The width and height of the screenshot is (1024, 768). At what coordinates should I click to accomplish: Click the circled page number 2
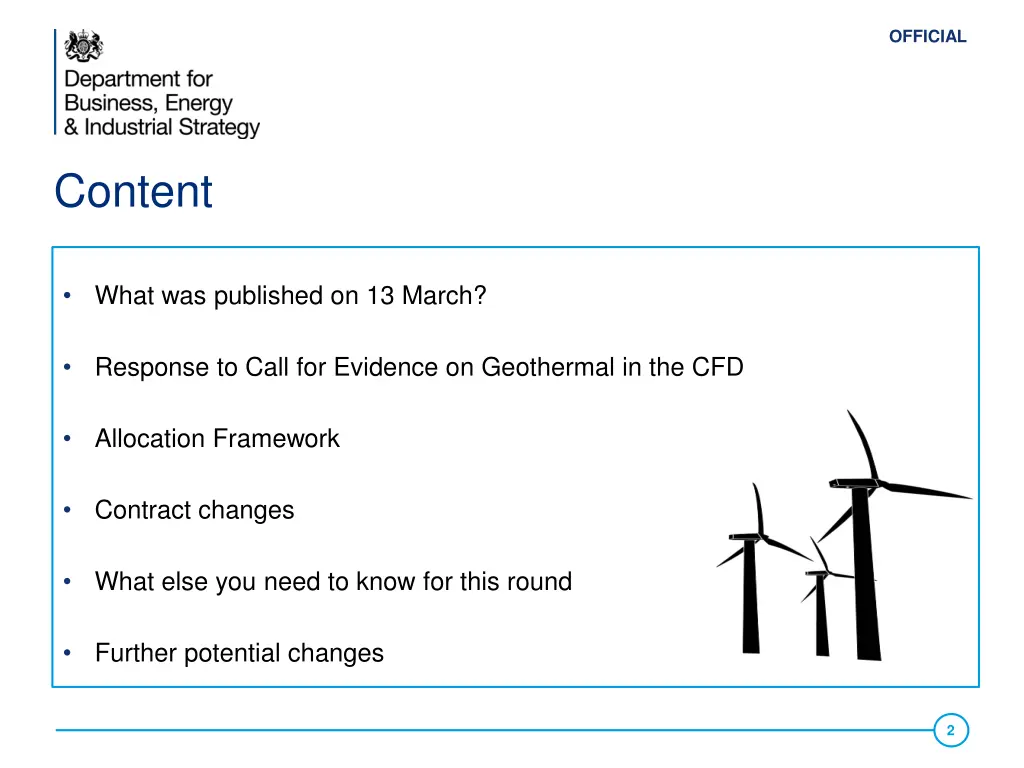[x=950, y=730]
